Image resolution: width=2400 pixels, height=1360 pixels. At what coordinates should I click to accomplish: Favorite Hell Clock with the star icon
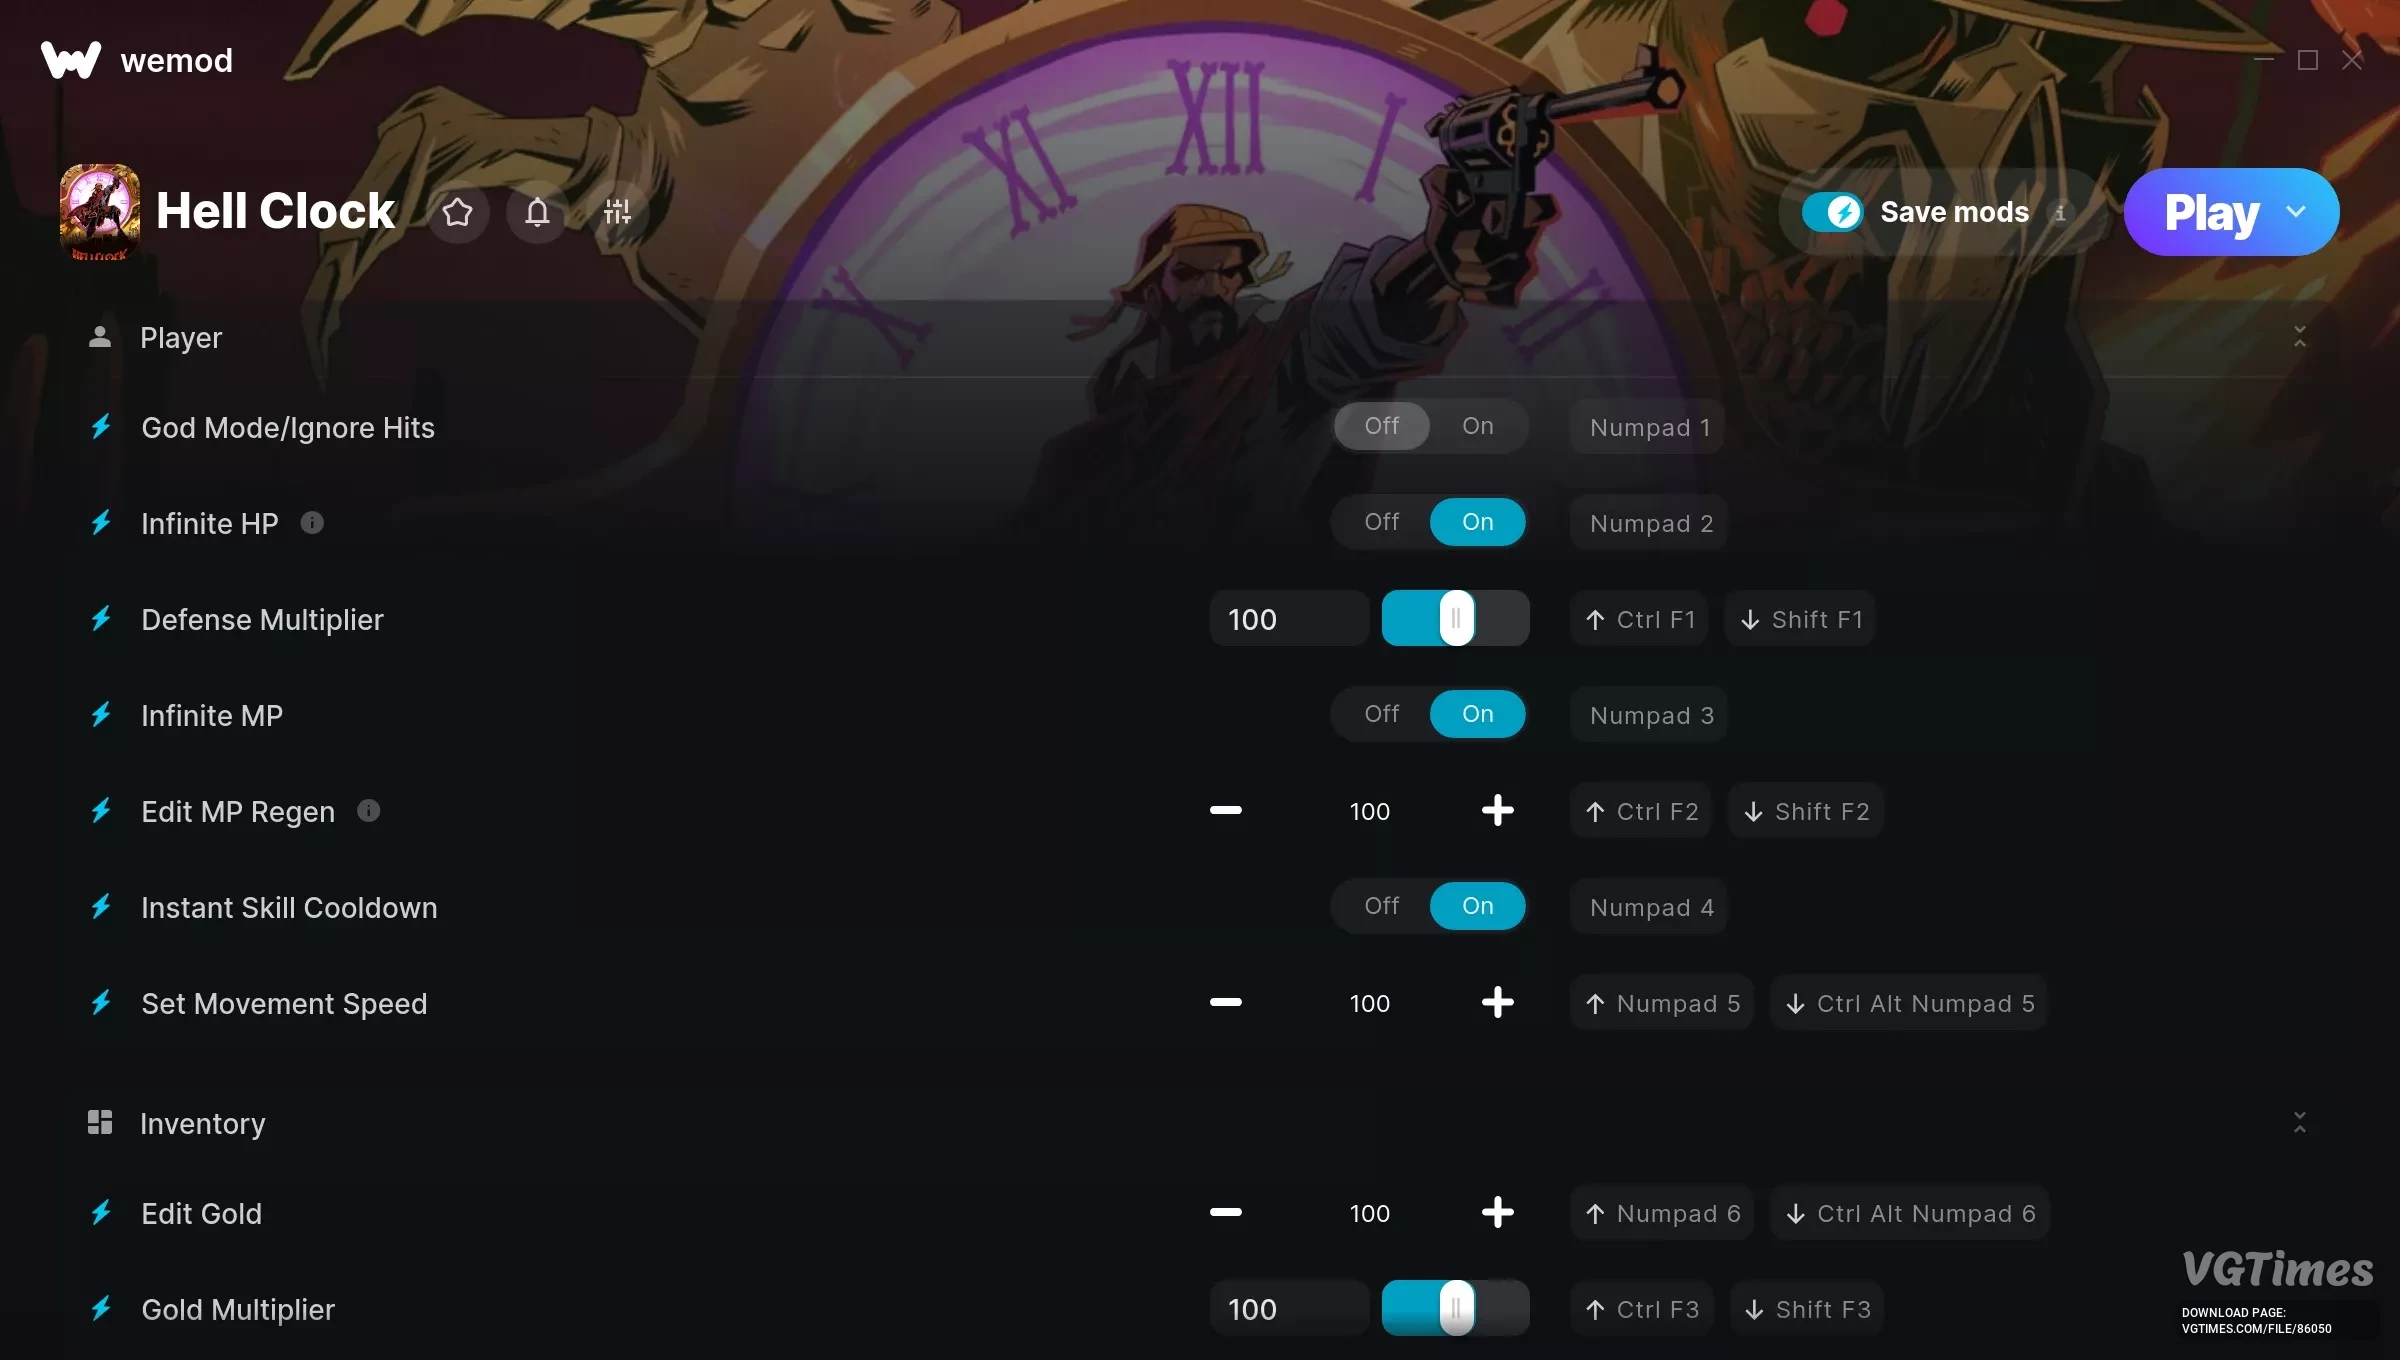pyautogui.click(x=458, y=212)
